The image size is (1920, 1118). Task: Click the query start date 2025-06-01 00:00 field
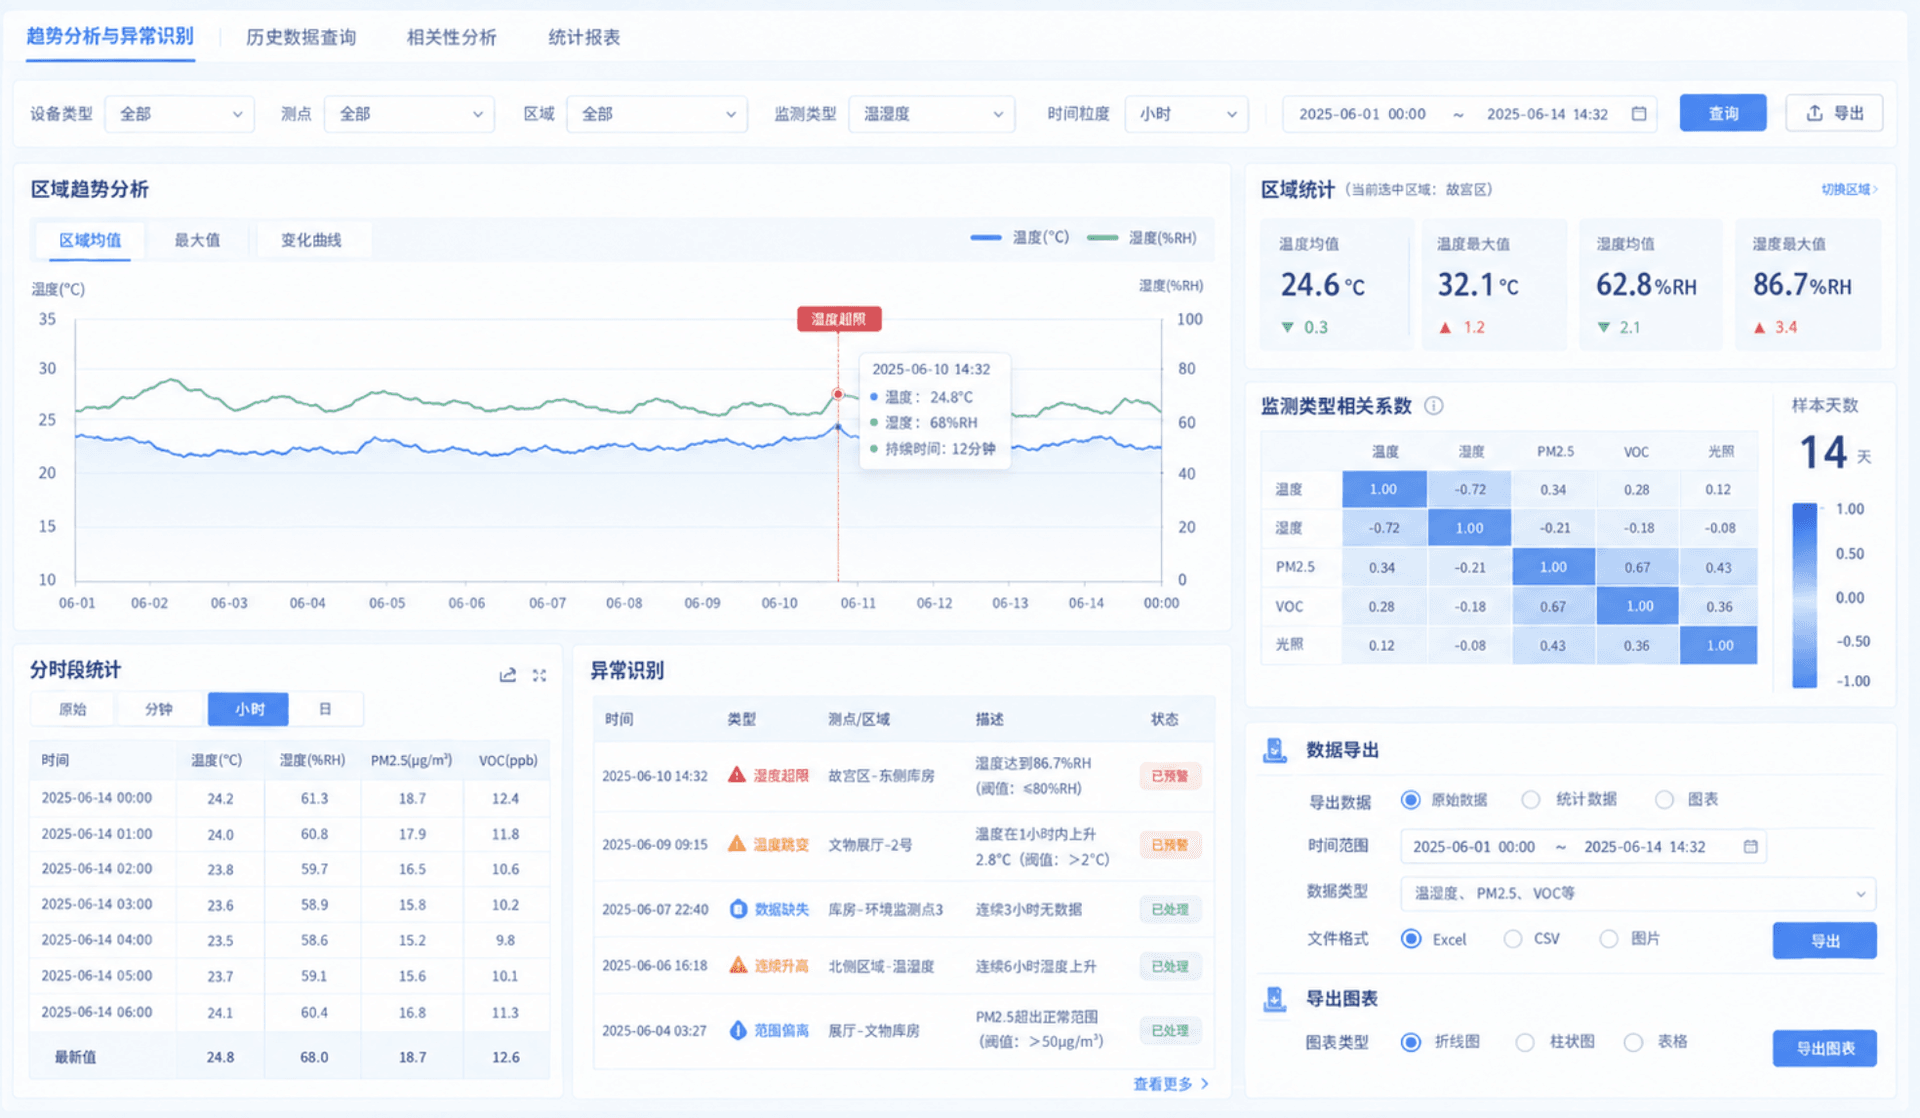[x=1362, y=114]
